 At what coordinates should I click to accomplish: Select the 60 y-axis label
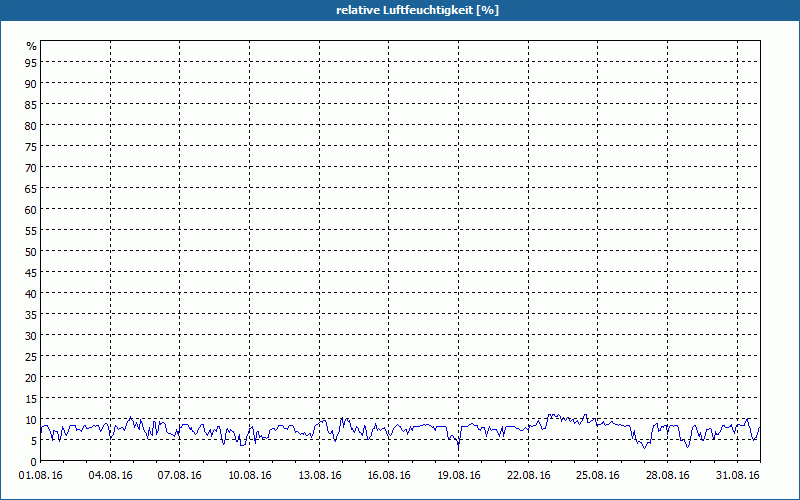pos(31,210)
